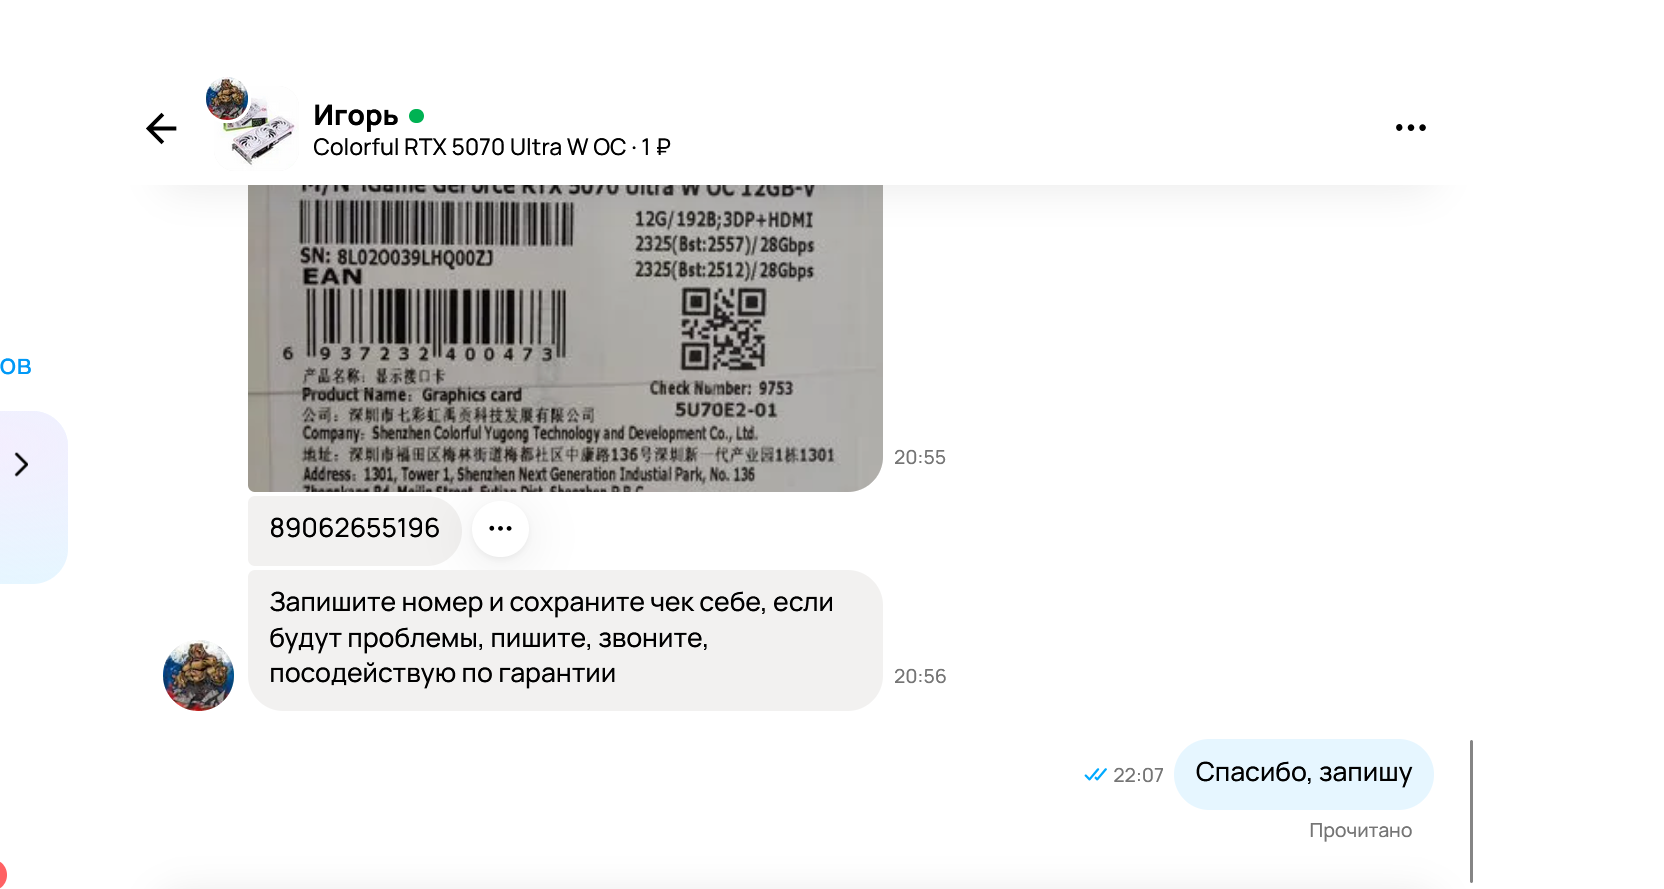Click the chat's vertical scrollbar
This screenshot has height=889, width=1664.
[x=1471, y=811]
